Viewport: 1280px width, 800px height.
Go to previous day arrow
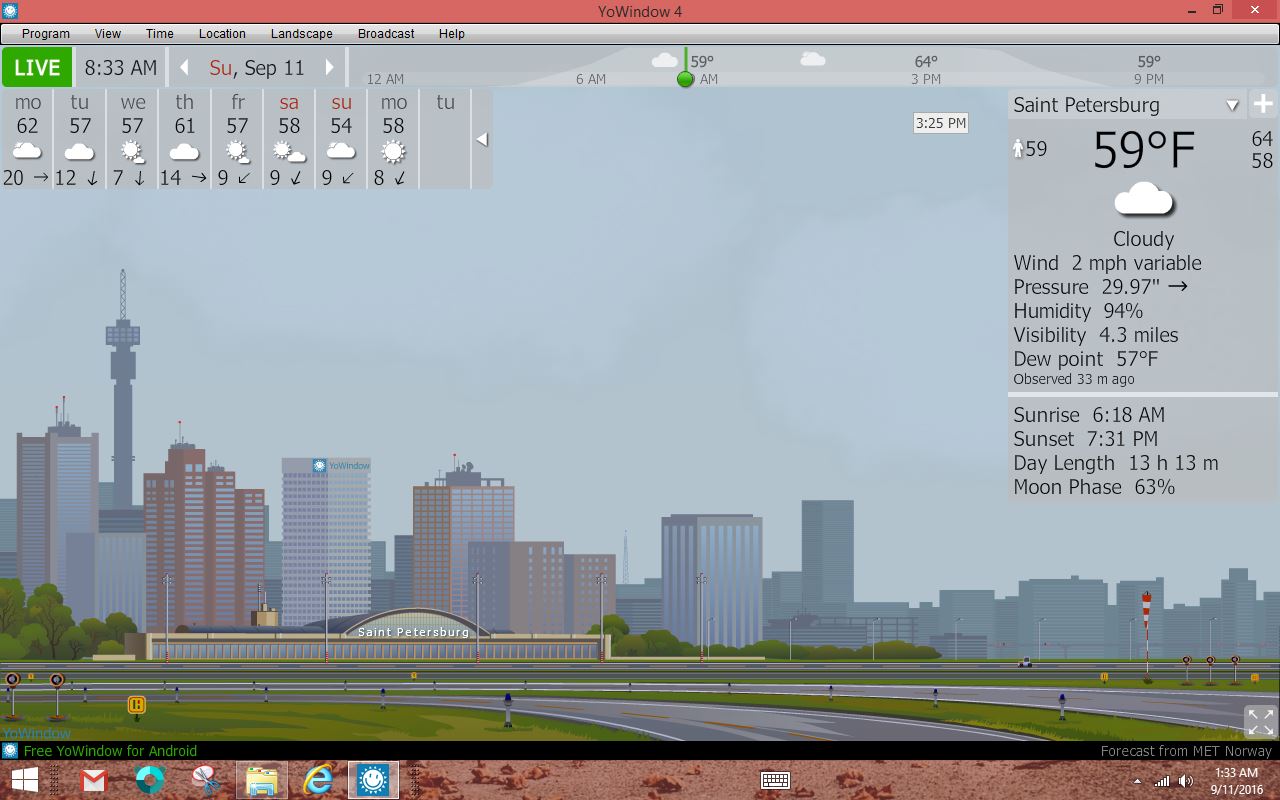(184, 68)
